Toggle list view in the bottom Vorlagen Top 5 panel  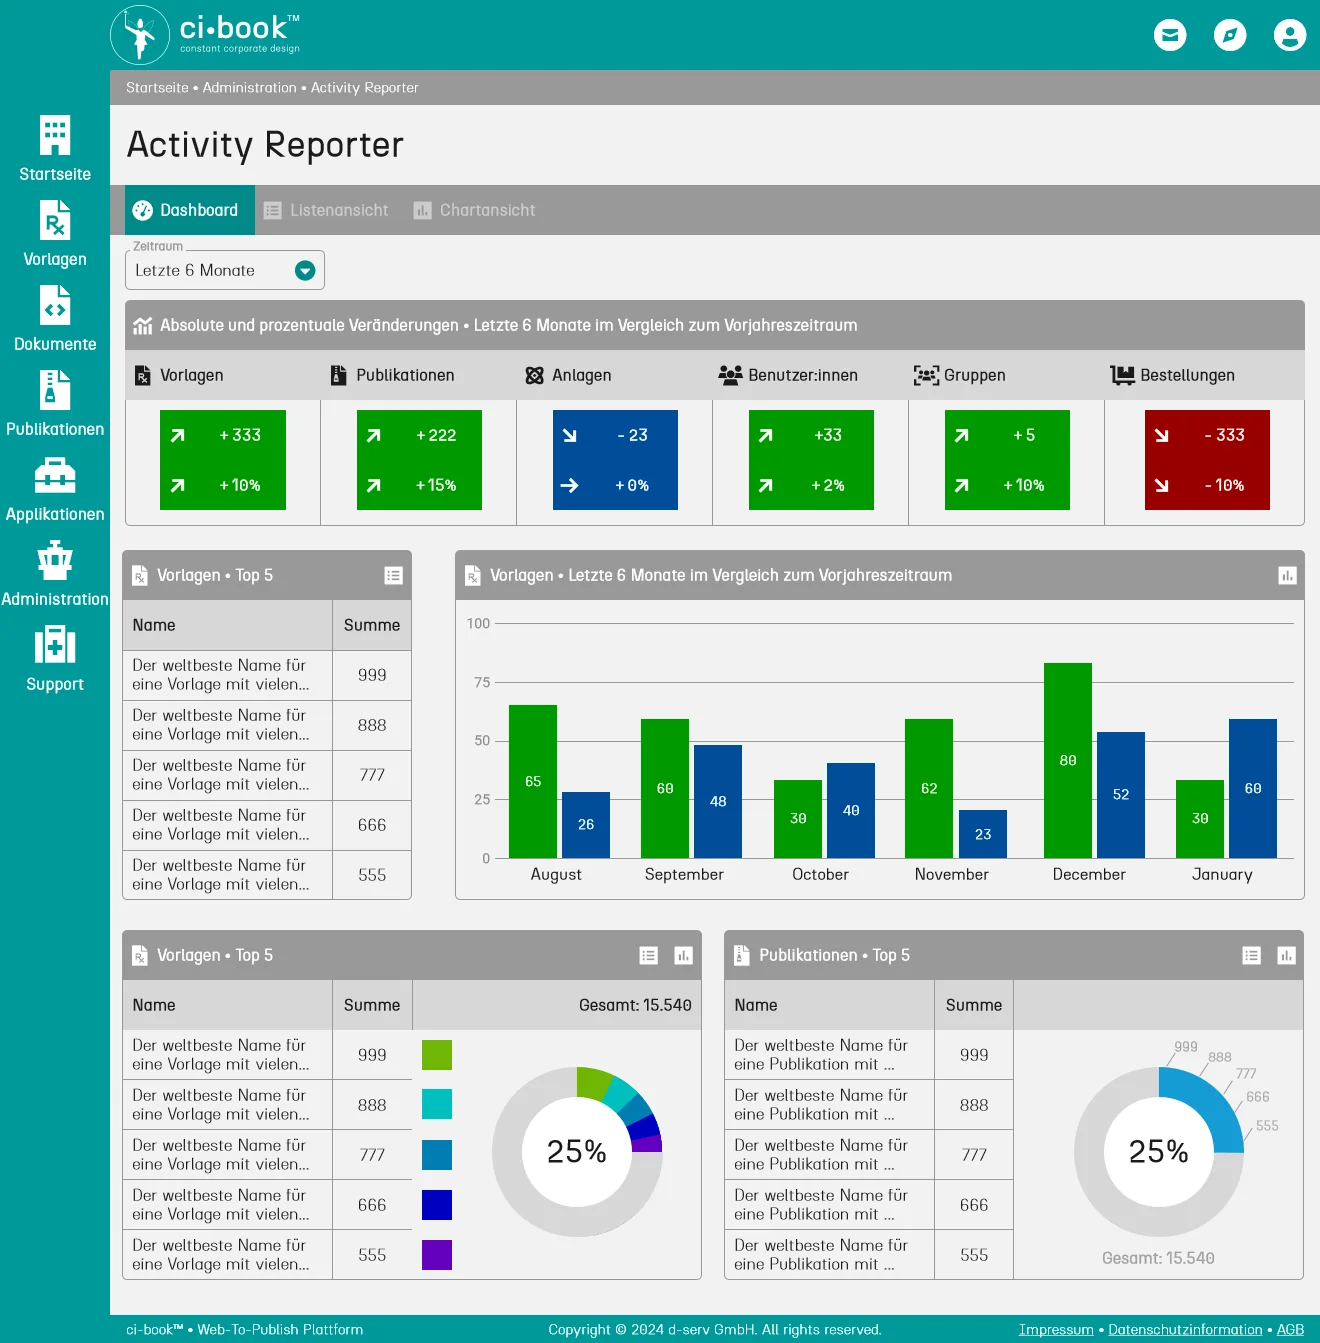point(648,955)
